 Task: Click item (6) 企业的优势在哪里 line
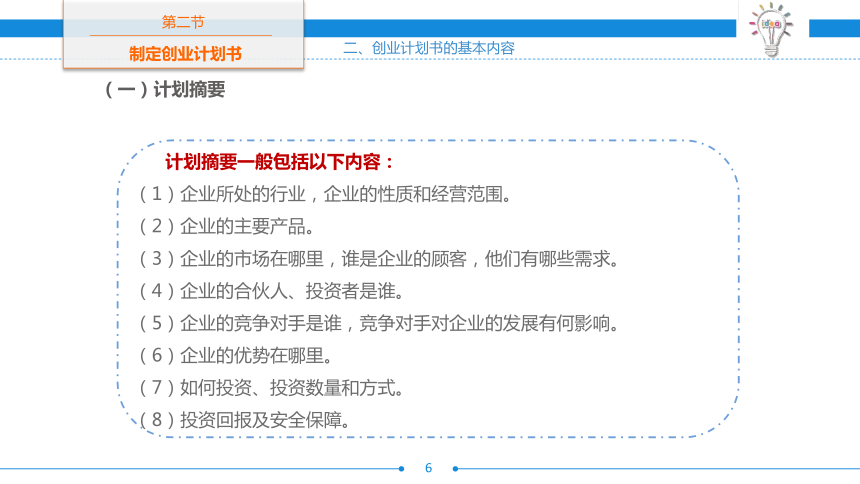[x=235, y=356]
